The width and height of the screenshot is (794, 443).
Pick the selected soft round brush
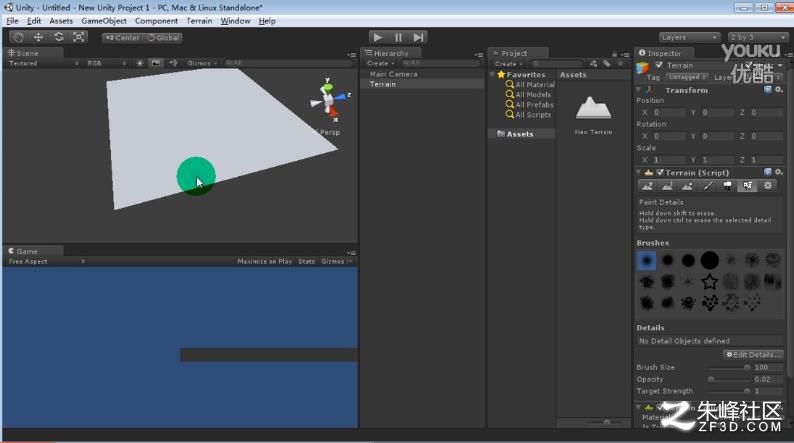coord(647,260)
